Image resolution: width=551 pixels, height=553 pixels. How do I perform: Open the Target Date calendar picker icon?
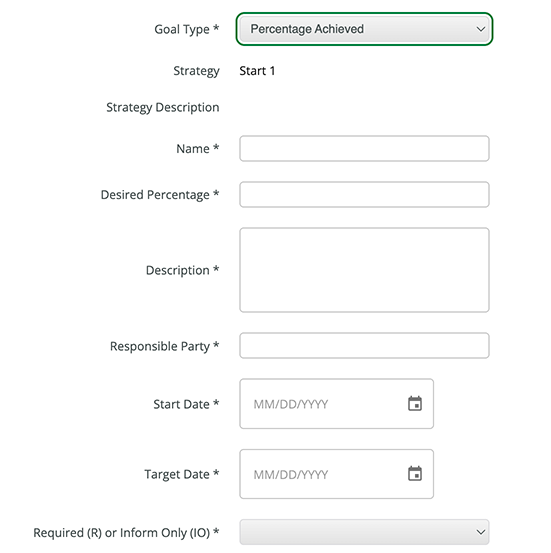coord(415,473)
